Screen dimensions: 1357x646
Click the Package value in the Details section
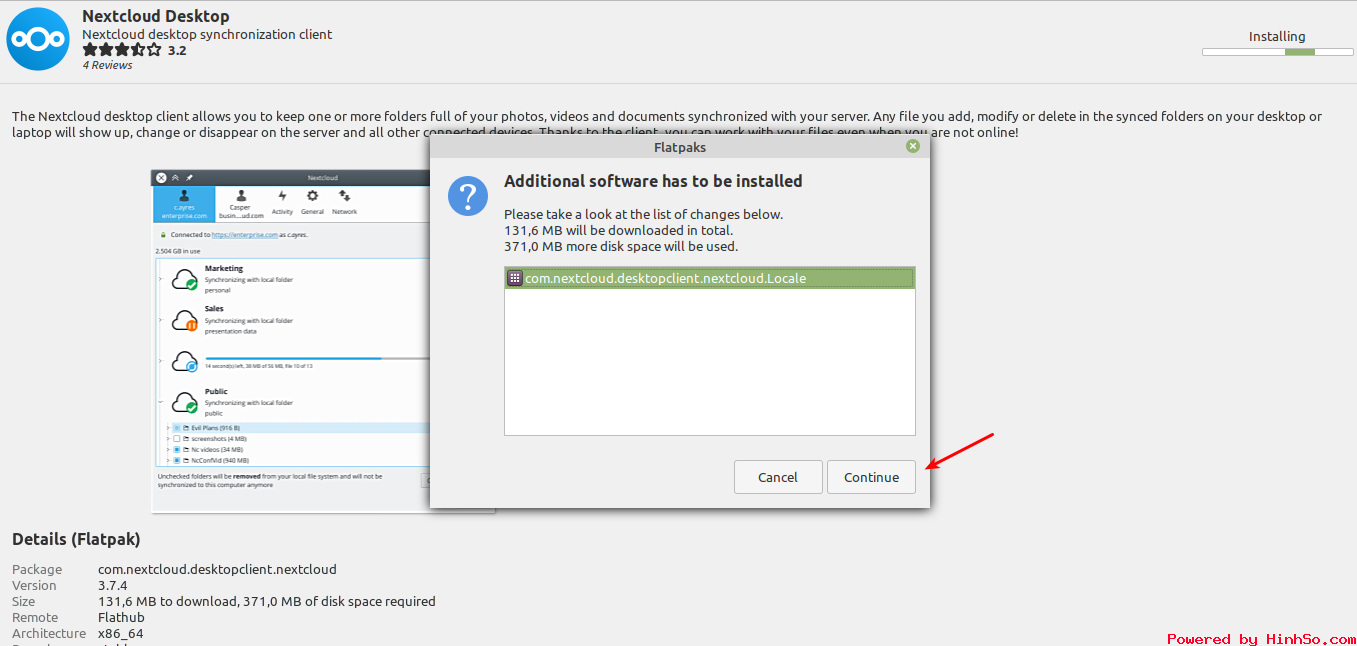pos(217,569)
